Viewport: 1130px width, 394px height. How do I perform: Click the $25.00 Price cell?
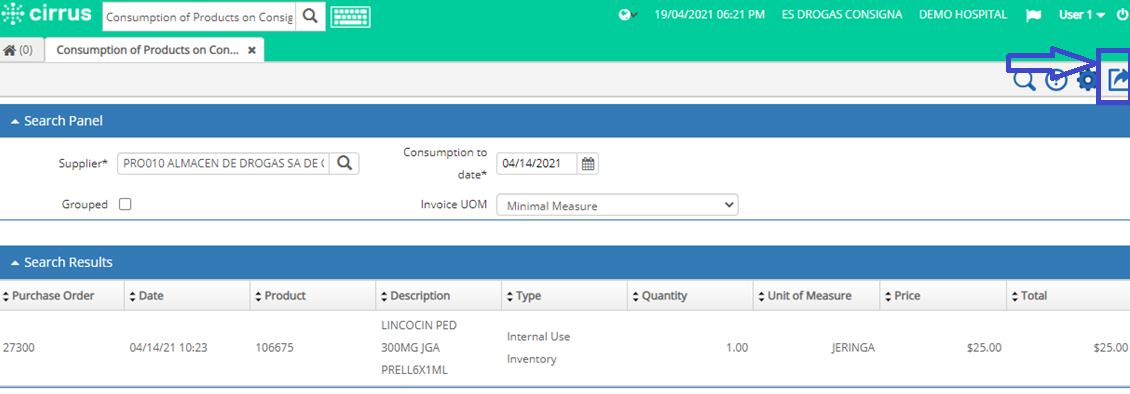point(984,348)
